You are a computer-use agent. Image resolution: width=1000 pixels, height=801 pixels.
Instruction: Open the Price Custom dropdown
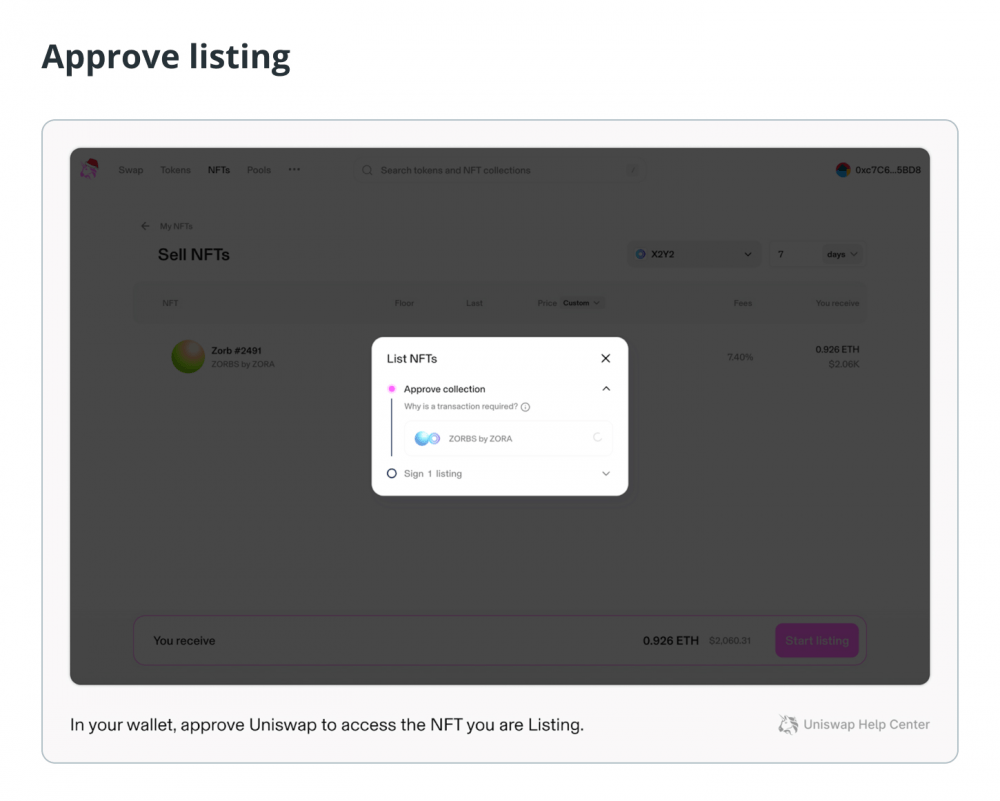(x=582, y=303)
